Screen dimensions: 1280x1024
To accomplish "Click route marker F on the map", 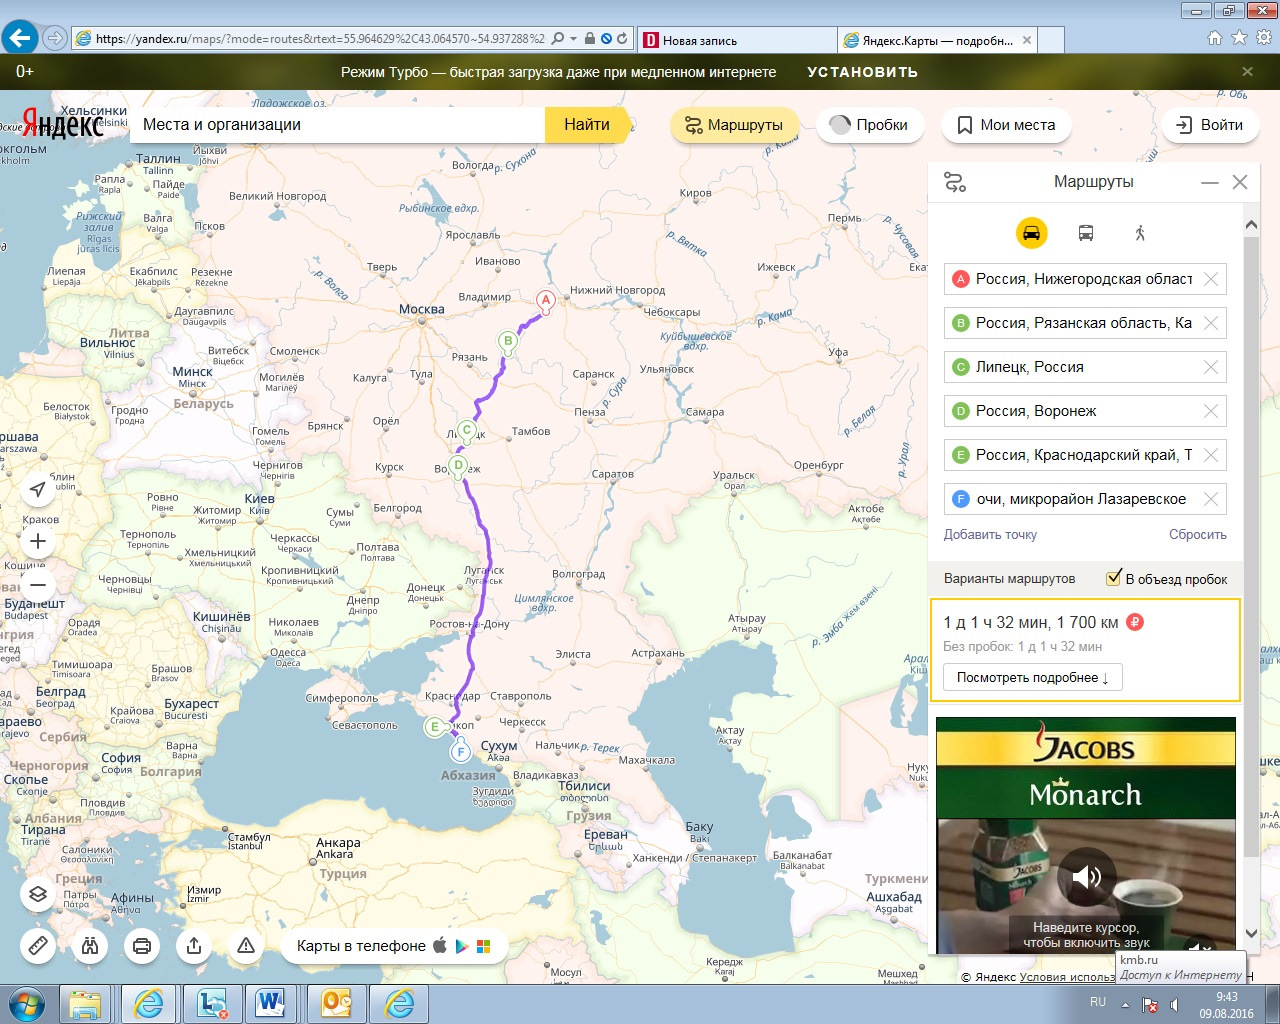I will pyautogui.click(x=460, y=752).
